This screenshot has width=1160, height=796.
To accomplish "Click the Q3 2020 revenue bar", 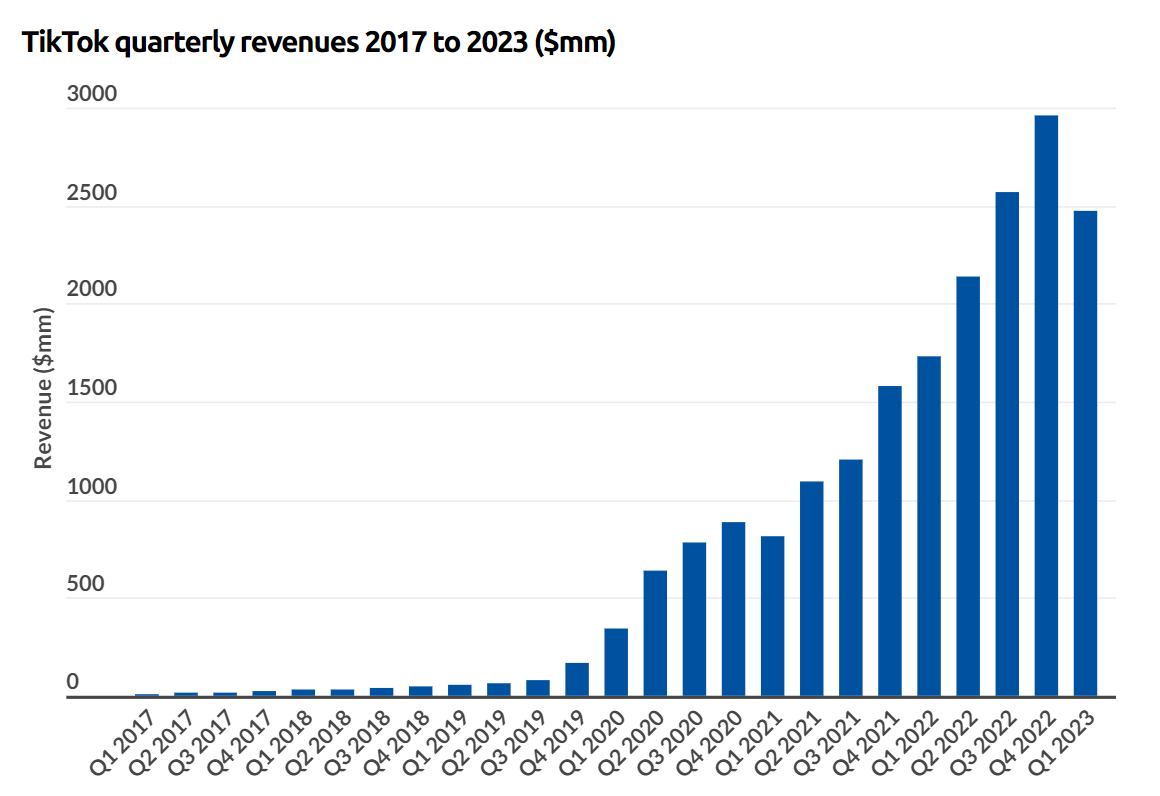I will coord(694,619).
